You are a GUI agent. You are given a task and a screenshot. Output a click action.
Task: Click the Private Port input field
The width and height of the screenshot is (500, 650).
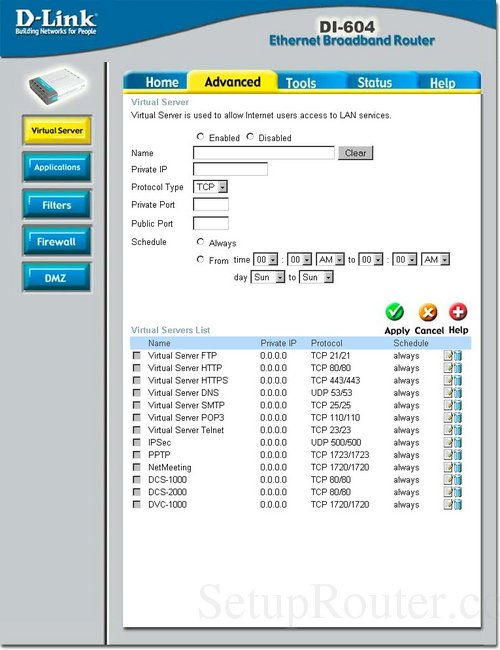point(211,204)
